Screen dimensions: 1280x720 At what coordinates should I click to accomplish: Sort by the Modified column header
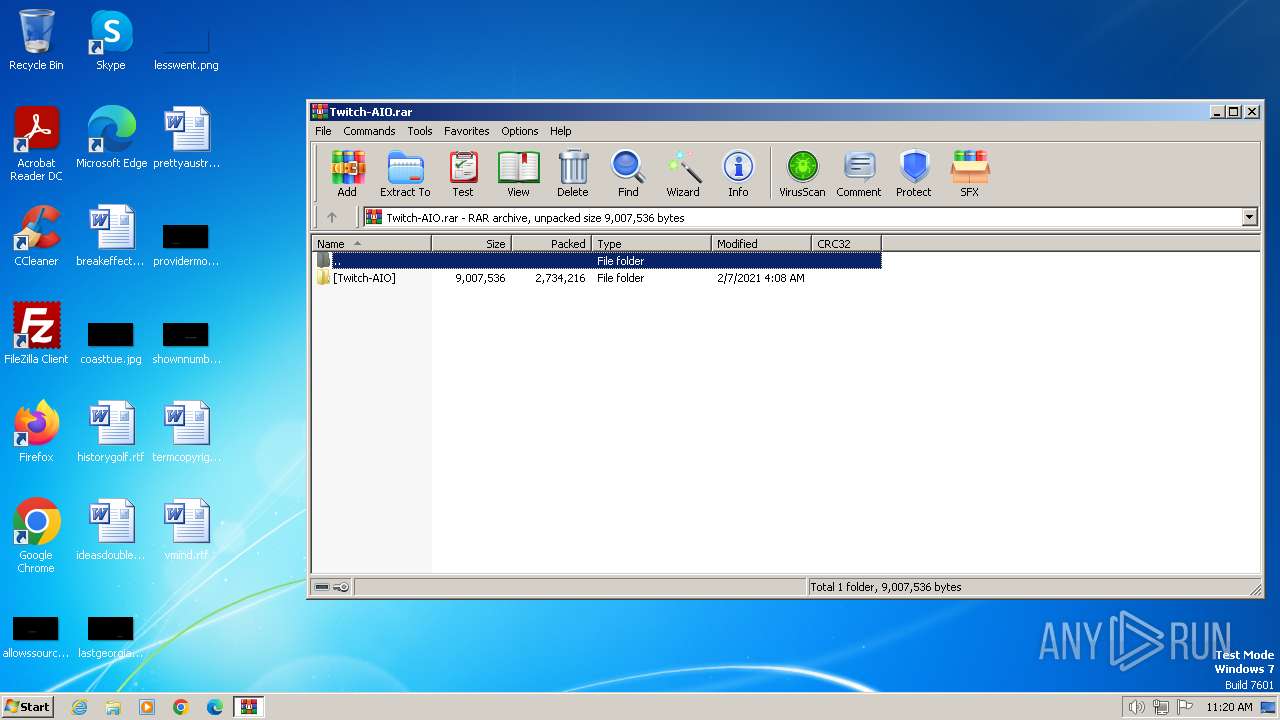pos(761,244)
